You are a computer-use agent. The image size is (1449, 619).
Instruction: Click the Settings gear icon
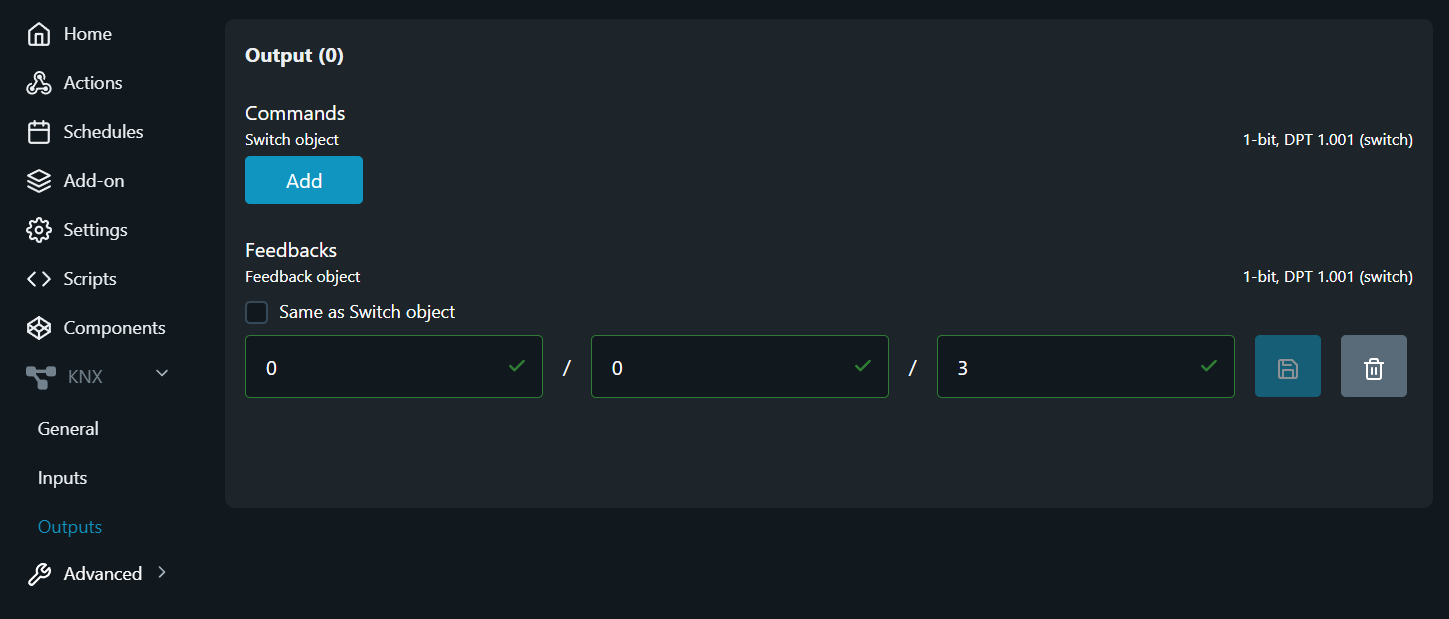point(39,230)
